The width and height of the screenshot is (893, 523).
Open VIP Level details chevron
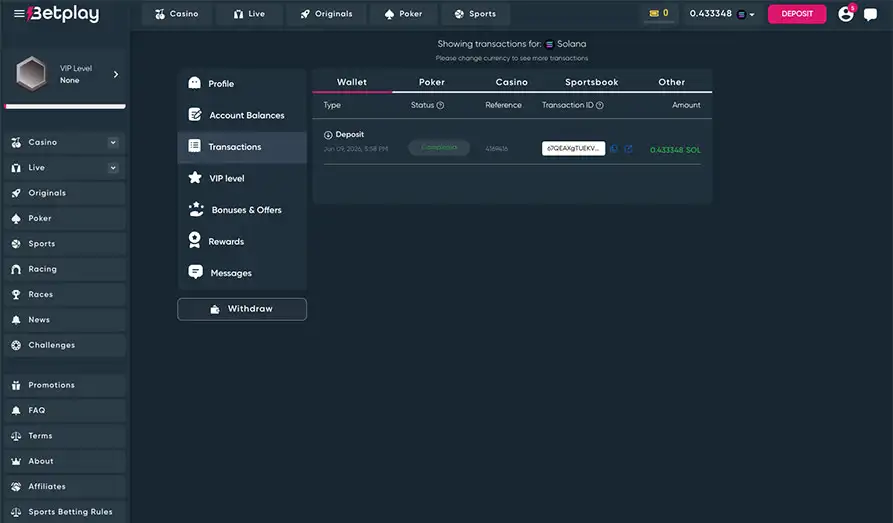(116, 74)
